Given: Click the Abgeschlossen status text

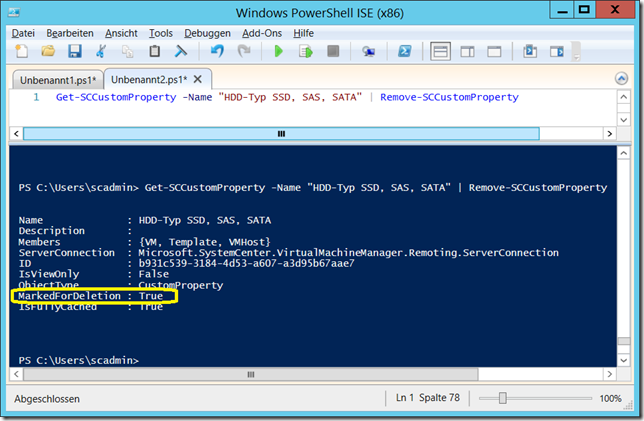Looking at the screenshot, I should [47, 399].
